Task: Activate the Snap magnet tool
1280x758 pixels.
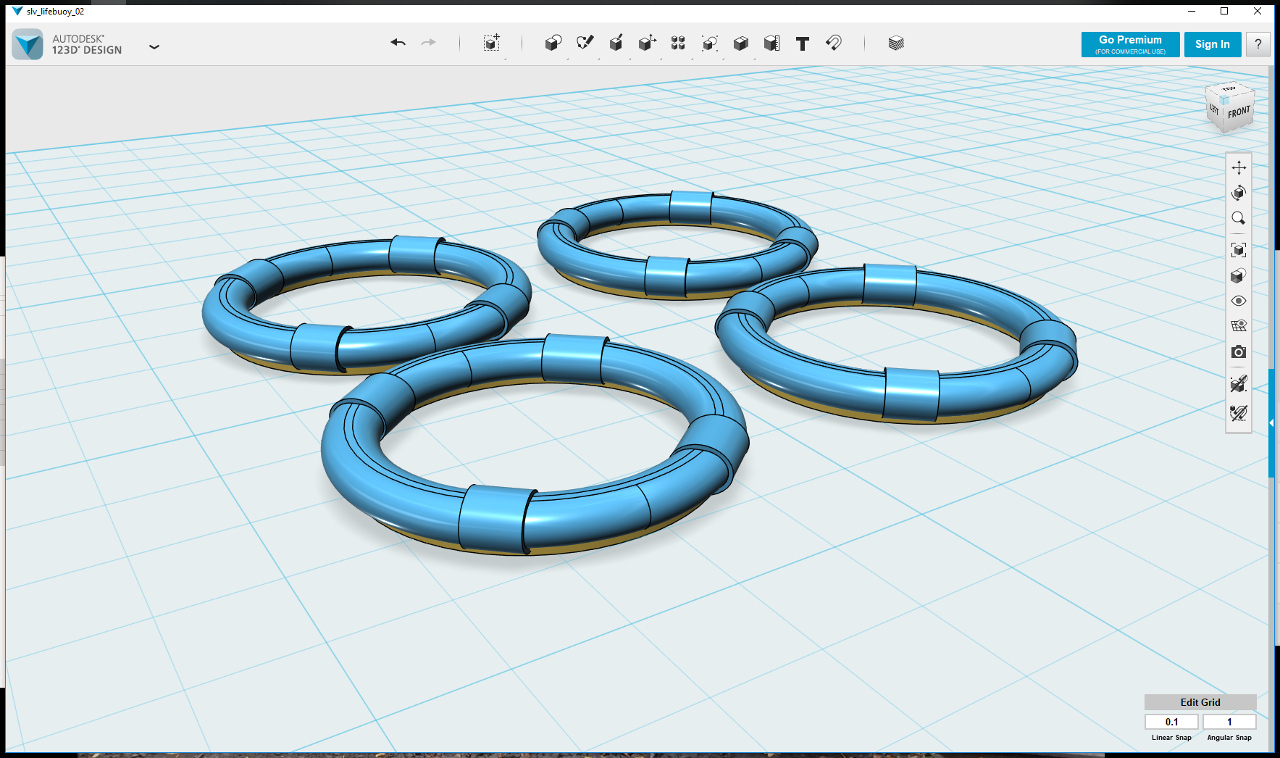Action: (x=833, y=43)
